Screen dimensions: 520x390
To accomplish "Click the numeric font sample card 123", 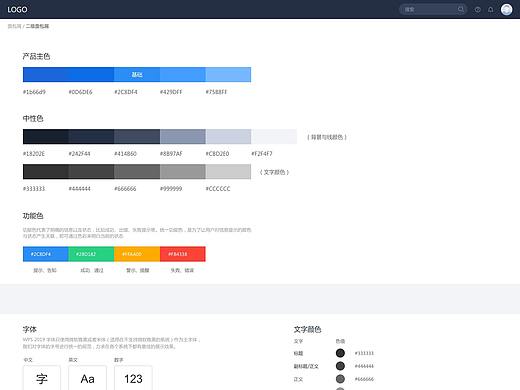I will (133, 378).
